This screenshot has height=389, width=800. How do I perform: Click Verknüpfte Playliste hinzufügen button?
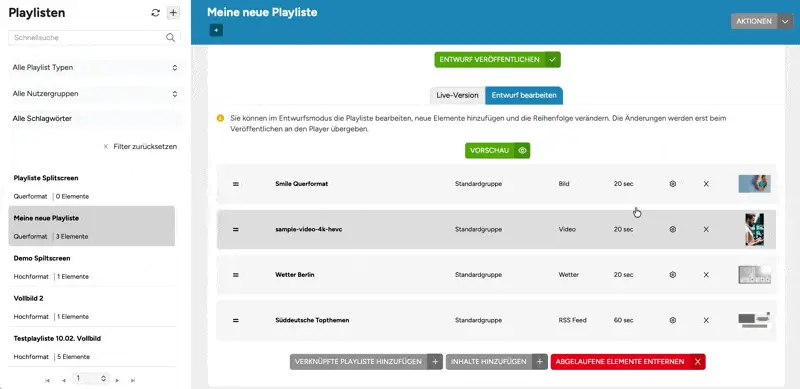tap(366, 361)
